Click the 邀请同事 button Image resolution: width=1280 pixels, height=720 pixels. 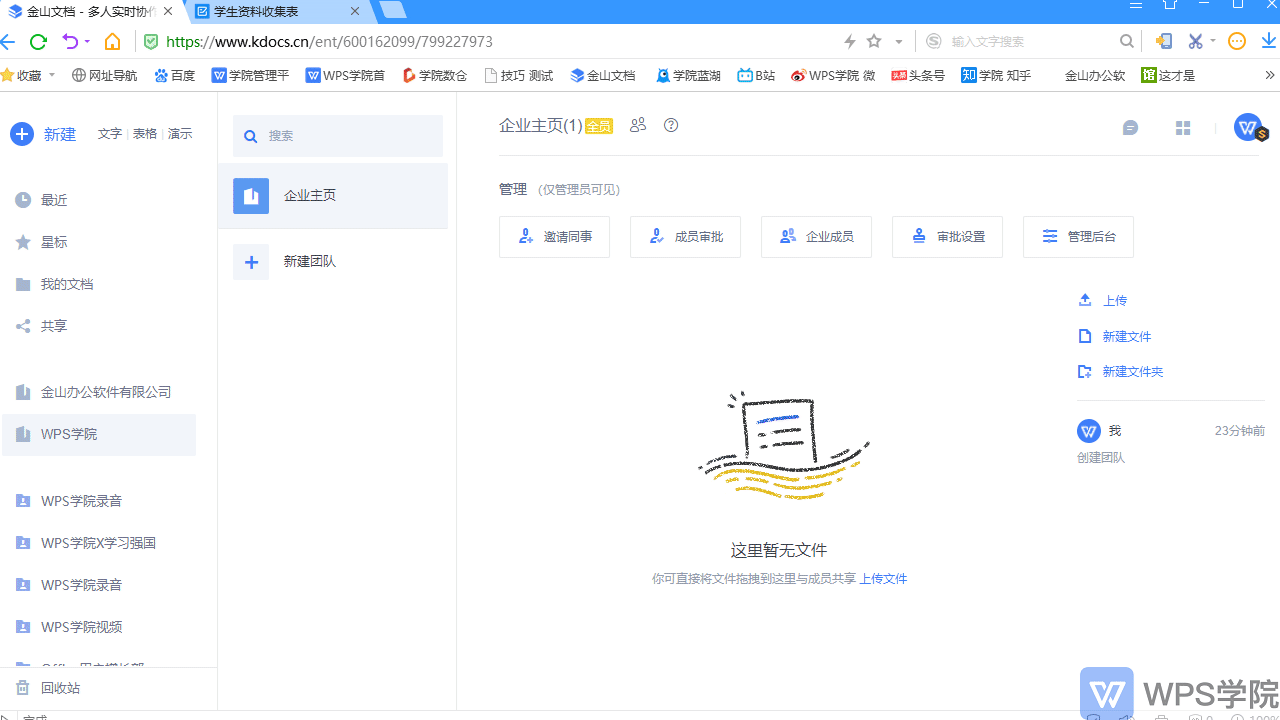pyautogui.click(x=554, y=237)
